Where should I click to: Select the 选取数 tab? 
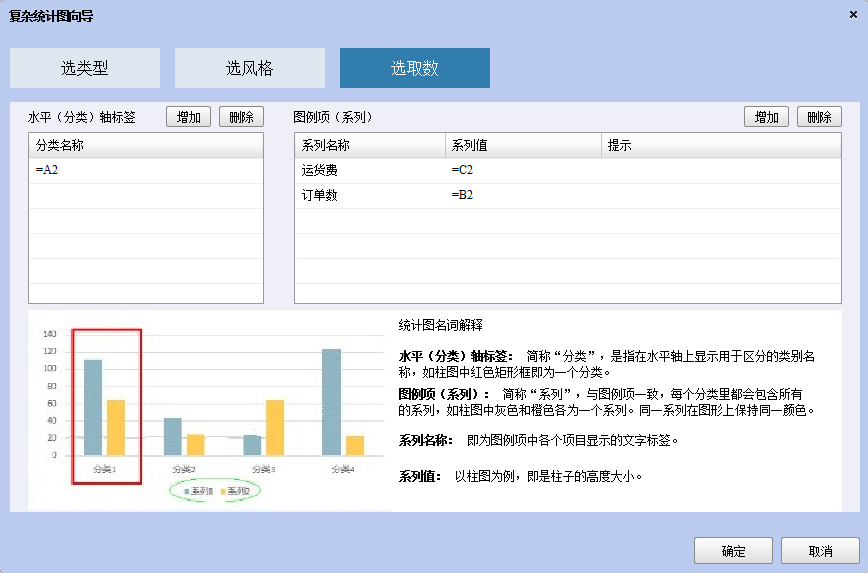point(414,68)
